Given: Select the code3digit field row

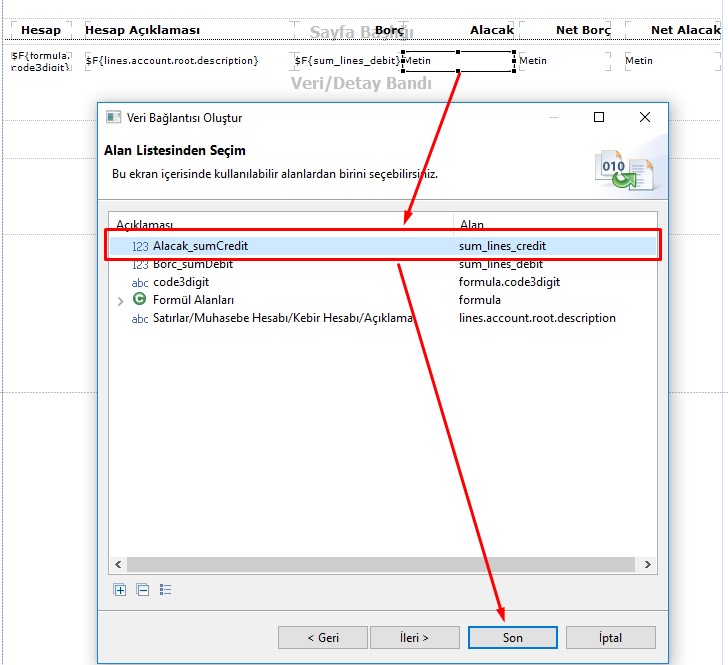Looking at the screenshot, I should tap(383, 282).
